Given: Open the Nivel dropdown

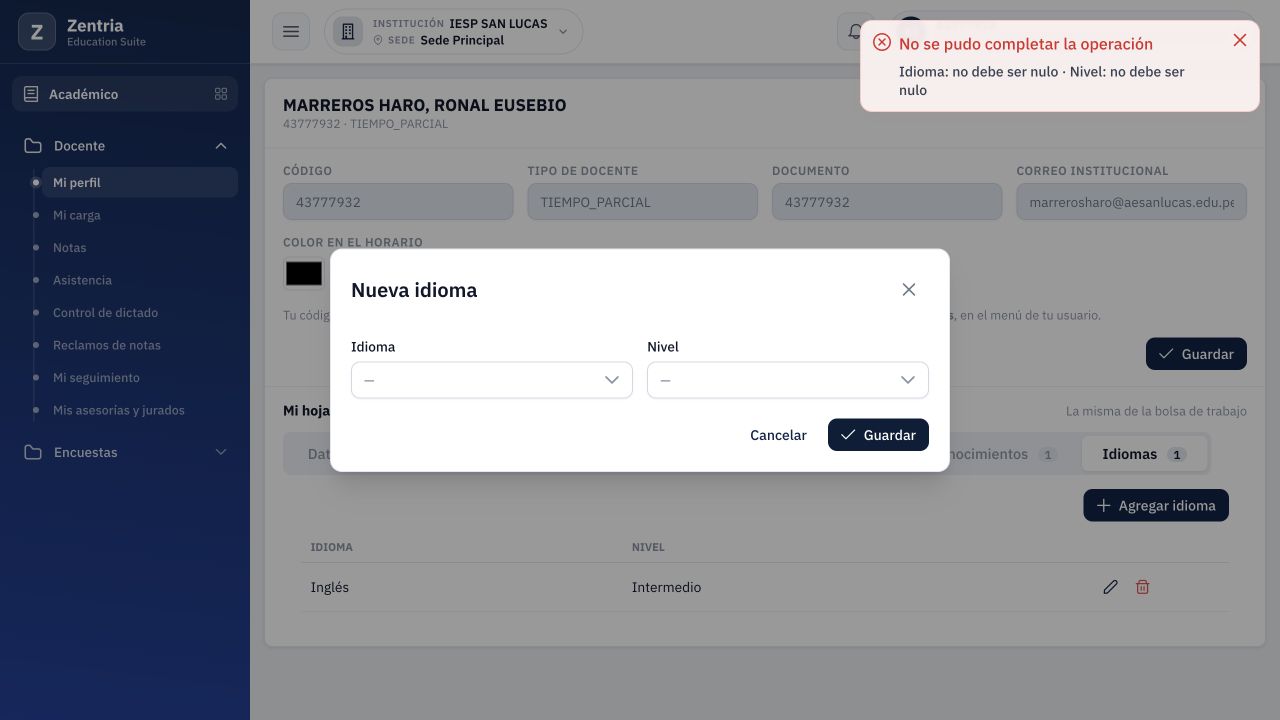Looking at the screenshot, I should tap(788, 380).
